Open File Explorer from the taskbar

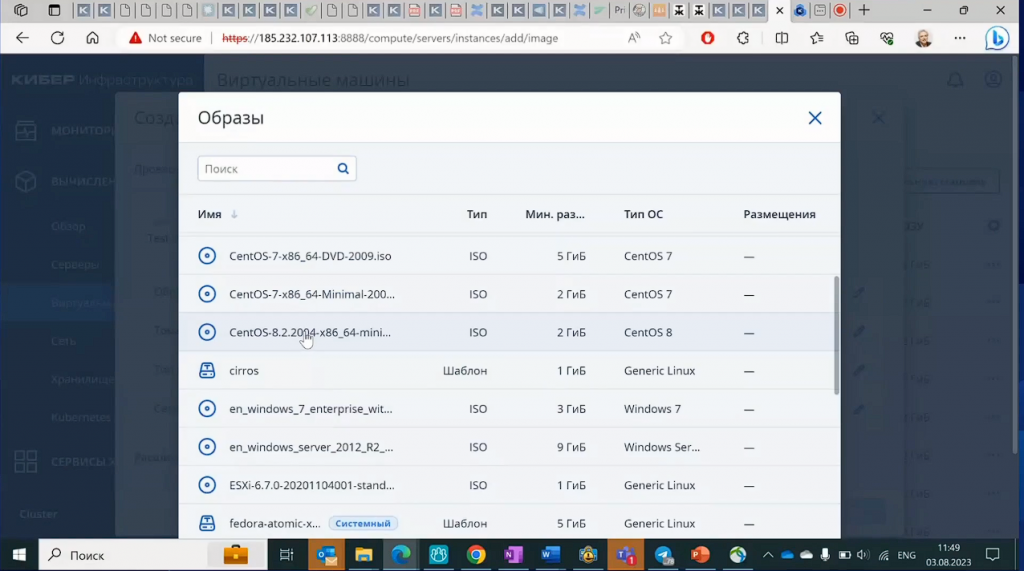(363, 555)
